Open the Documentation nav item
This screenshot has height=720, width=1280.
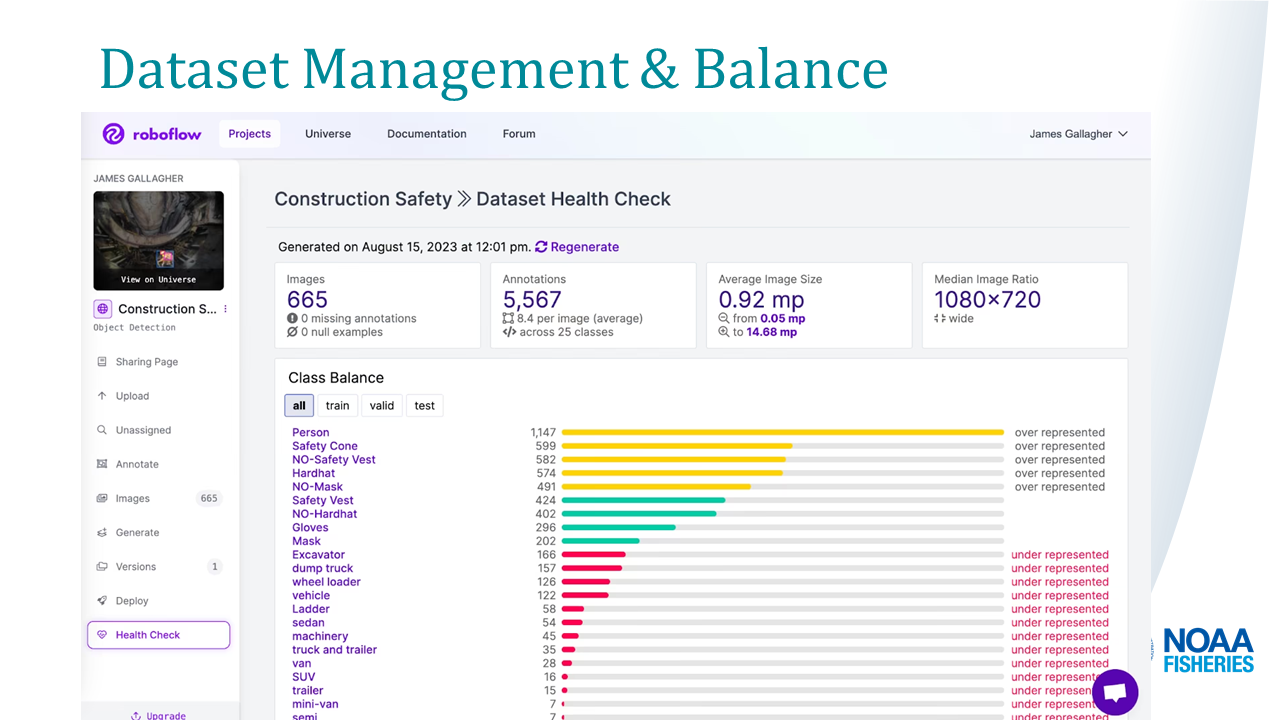click(427, 134)
